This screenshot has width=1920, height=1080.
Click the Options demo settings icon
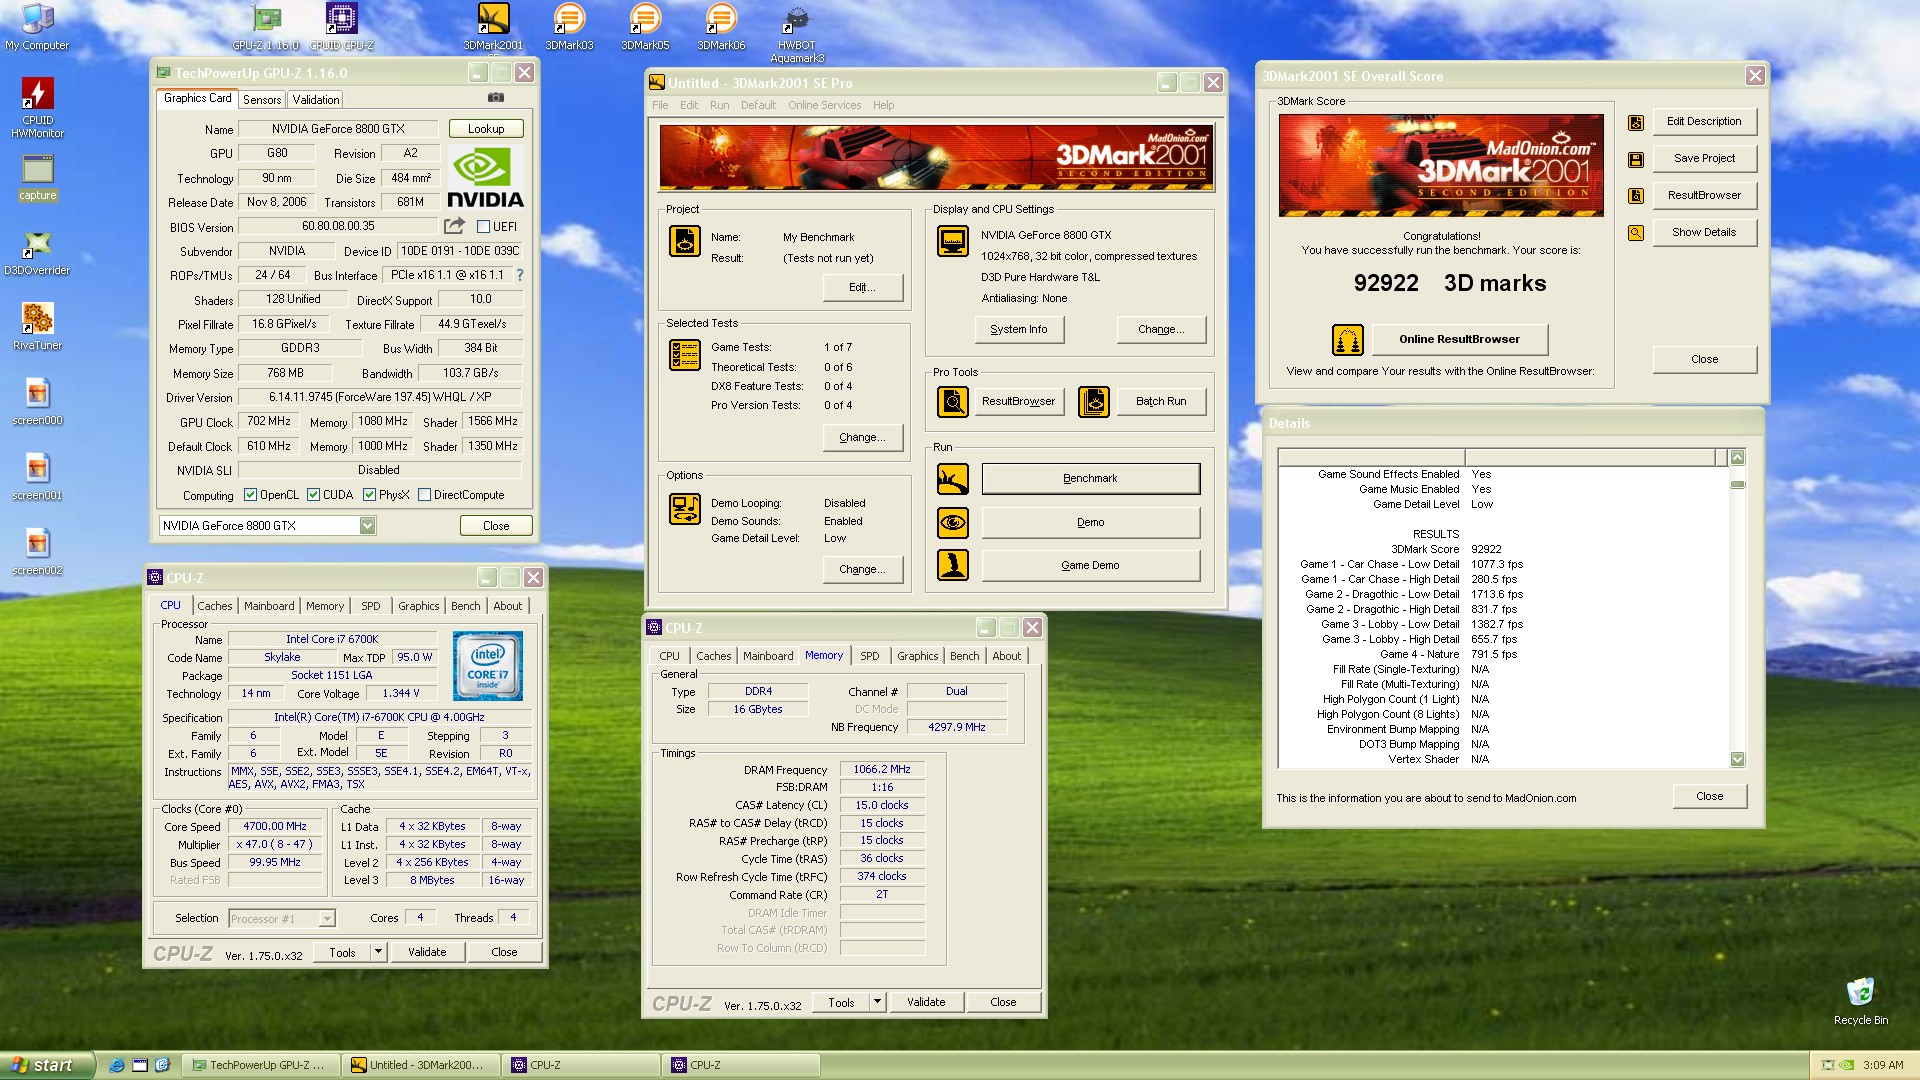tap(685, 509)
